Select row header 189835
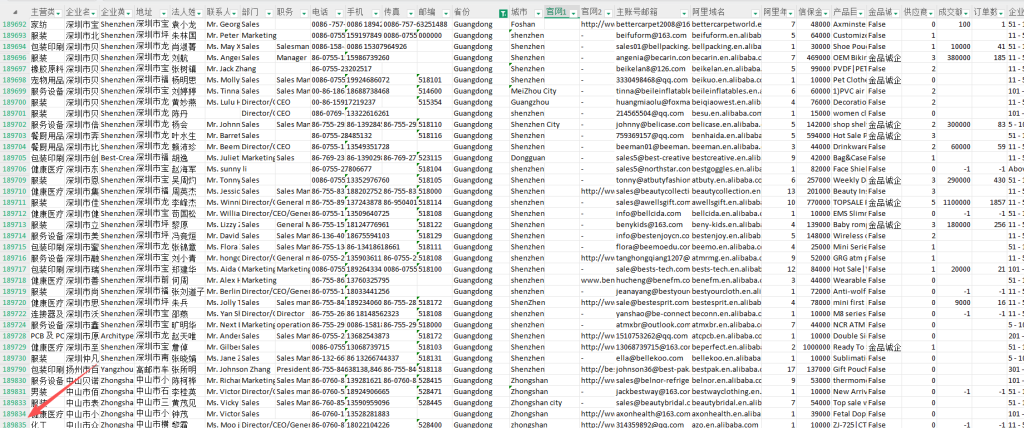Screen dimensions: 1024x428 click(14, 423)
